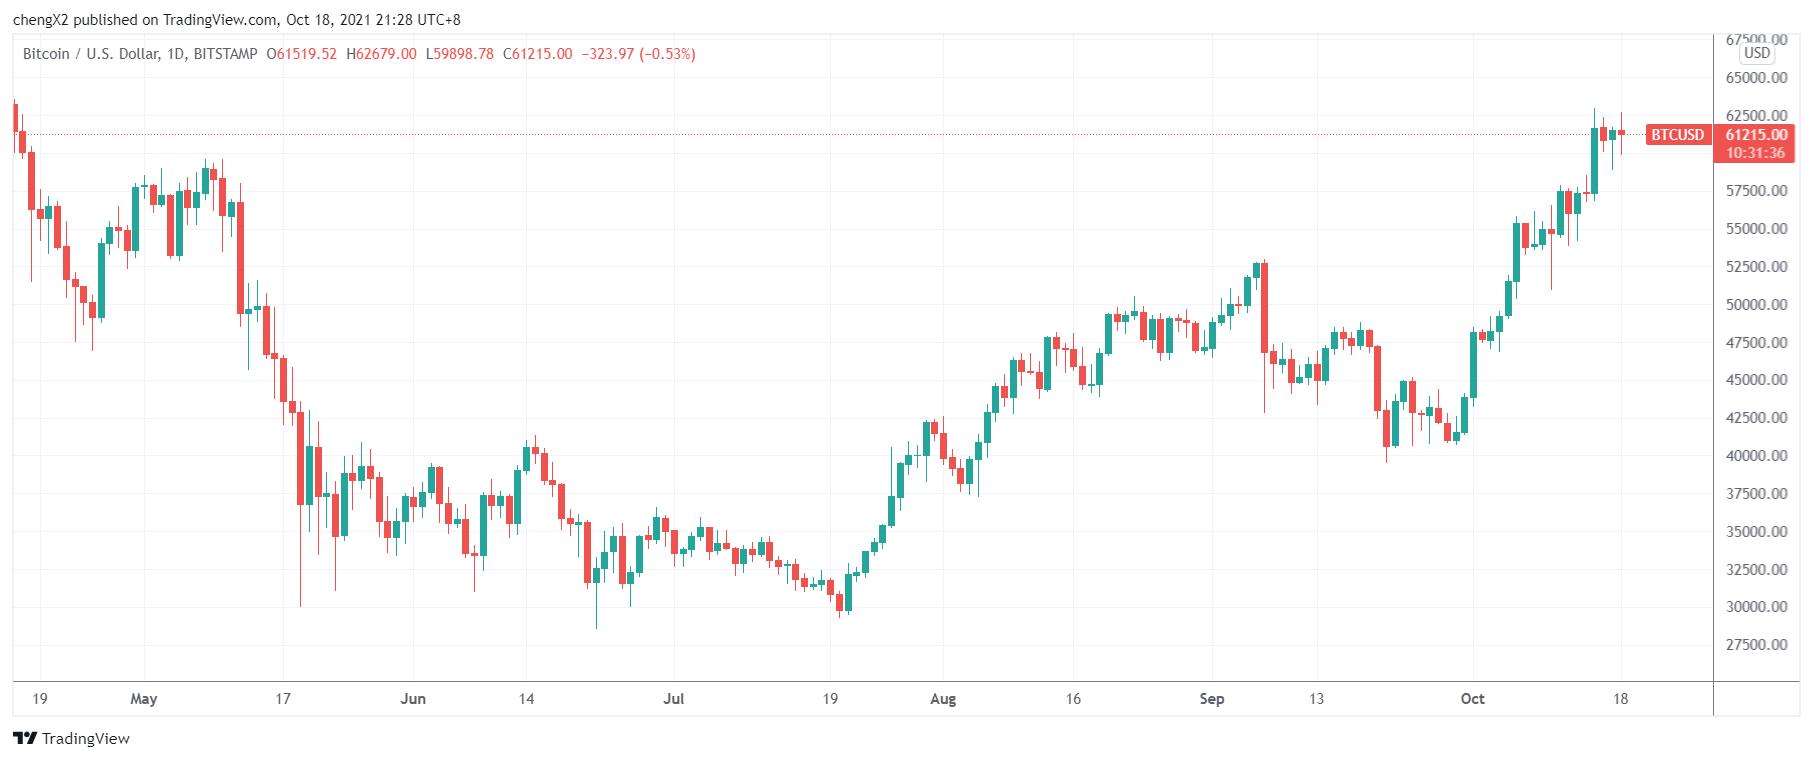Click the BITSTAMP exchange label
1813x760 pixels.
225,54
